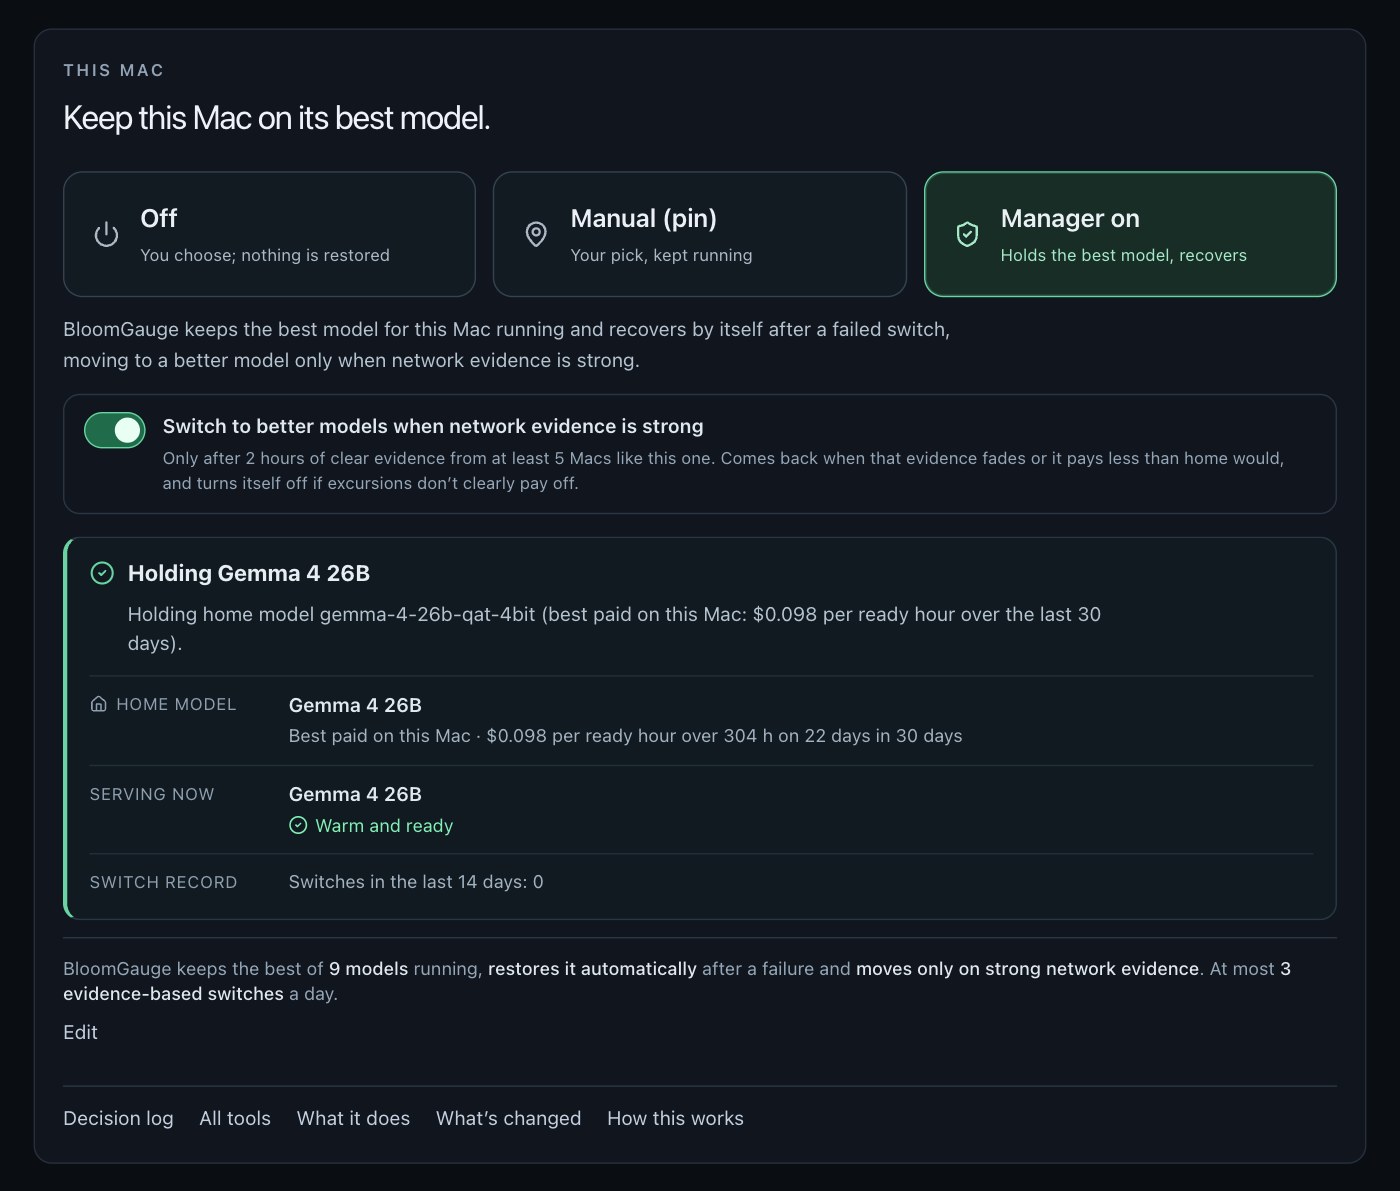This screenshot has height=1191, width=1400.
Task: Open the Edit link
Action: coord(80,1032)
